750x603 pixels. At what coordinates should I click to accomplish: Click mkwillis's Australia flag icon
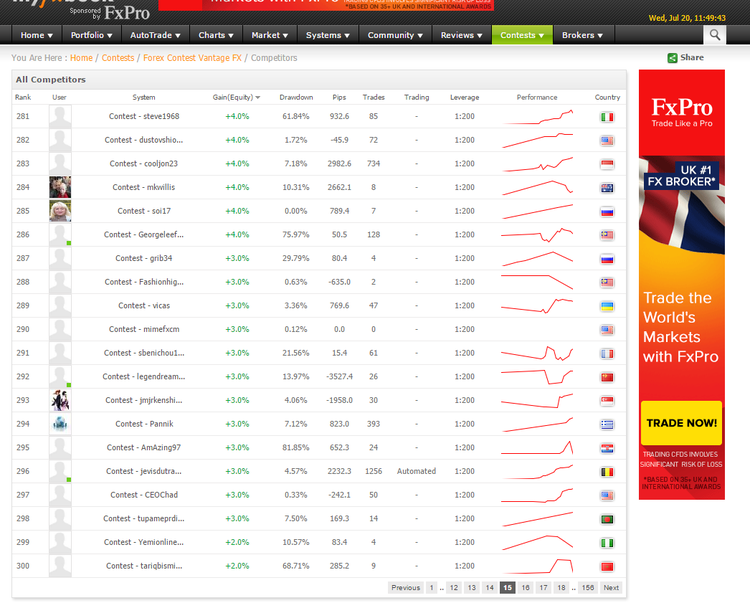(607, 188)
